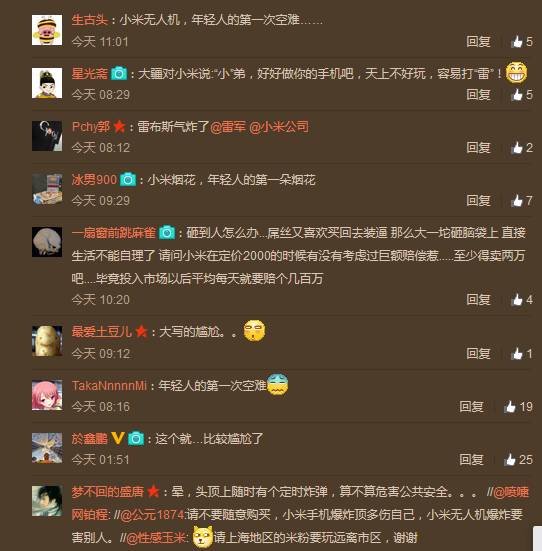This screenshot has width=542, height=551.
Task: Like Pchy郭's comment with 2 likes
Action: point(522,148)
